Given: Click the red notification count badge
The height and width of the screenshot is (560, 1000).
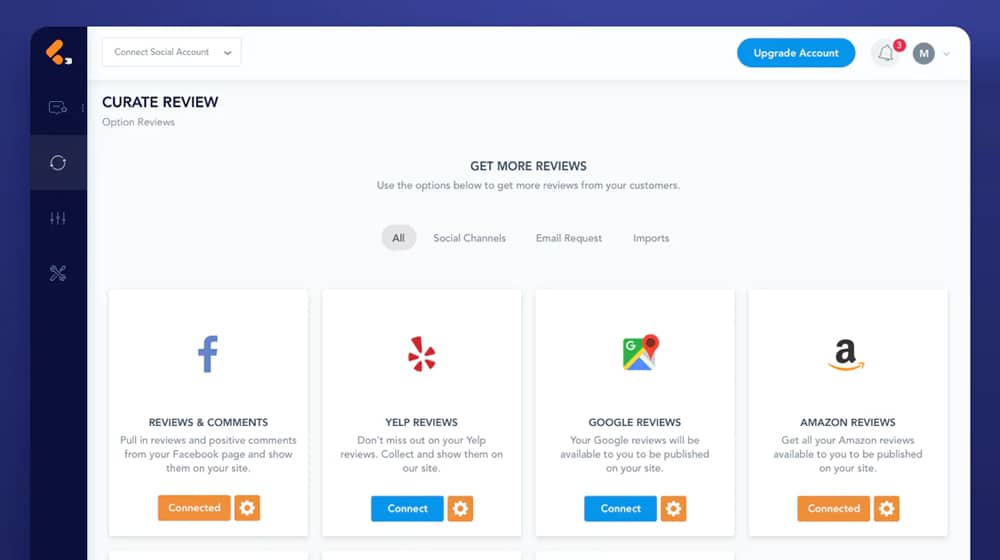Looking at the screenshot, I should 899,45.
